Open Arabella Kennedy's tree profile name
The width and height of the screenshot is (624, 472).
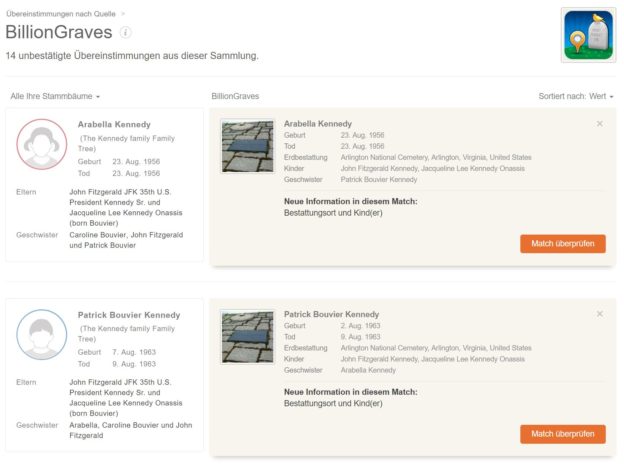(114, 124)
